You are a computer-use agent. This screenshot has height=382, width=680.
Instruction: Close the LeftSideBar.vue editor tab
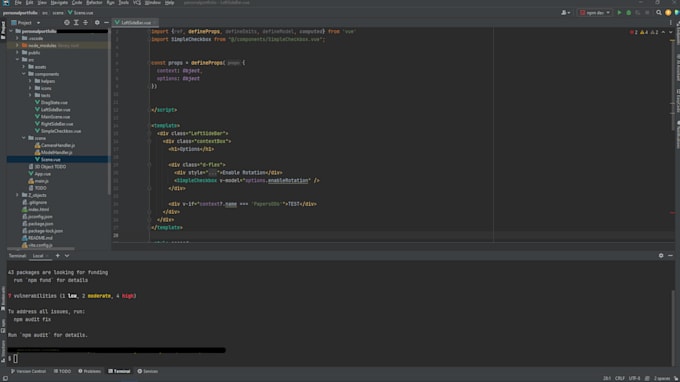tap(155, 23)
